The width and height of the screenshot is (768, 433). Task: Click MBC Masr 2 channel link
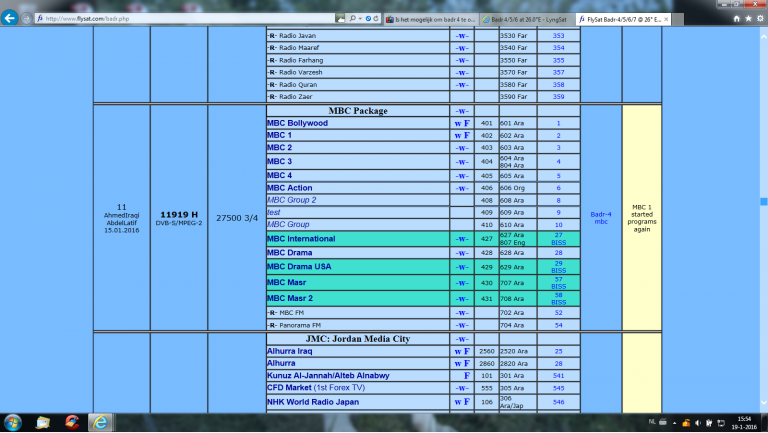click(290, 298)
